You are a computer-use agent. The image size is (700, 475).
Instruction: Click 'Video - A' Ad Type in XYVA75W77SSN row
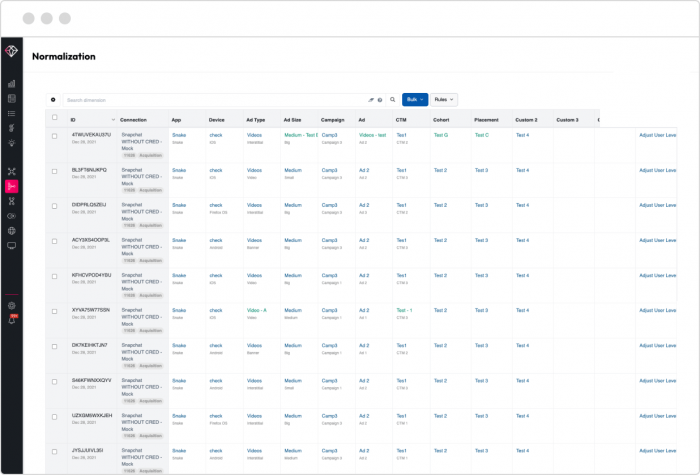click(257, 310)
